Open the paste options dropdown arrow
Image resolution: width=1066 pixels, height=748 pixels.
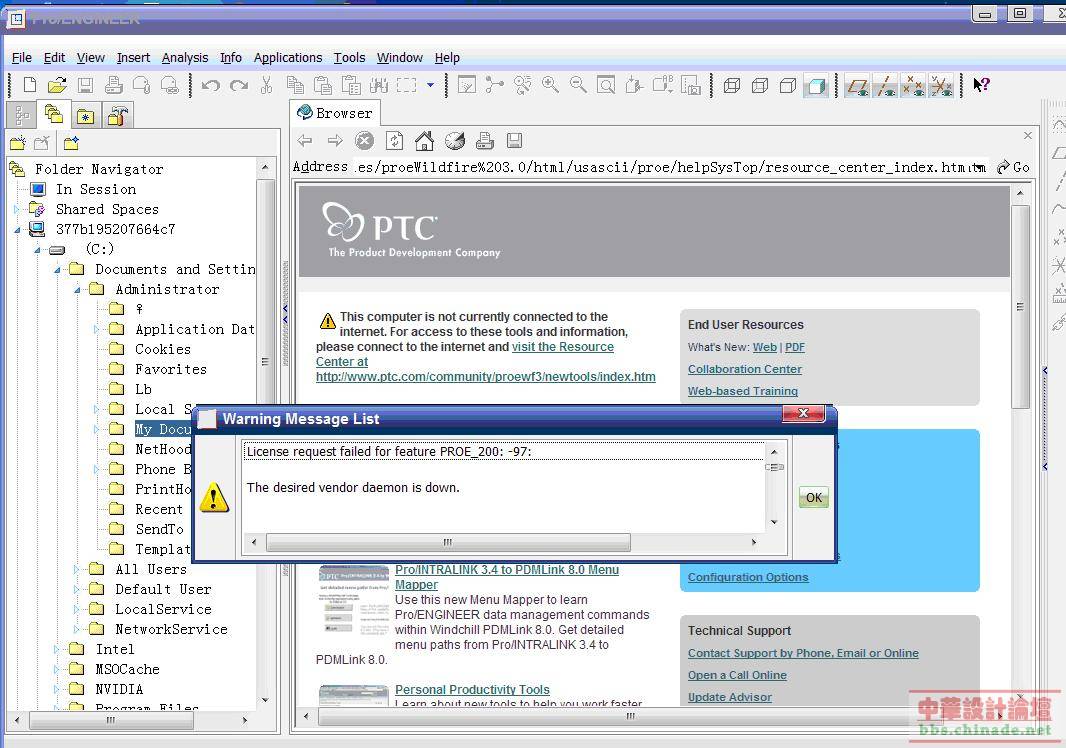(430, 85)
